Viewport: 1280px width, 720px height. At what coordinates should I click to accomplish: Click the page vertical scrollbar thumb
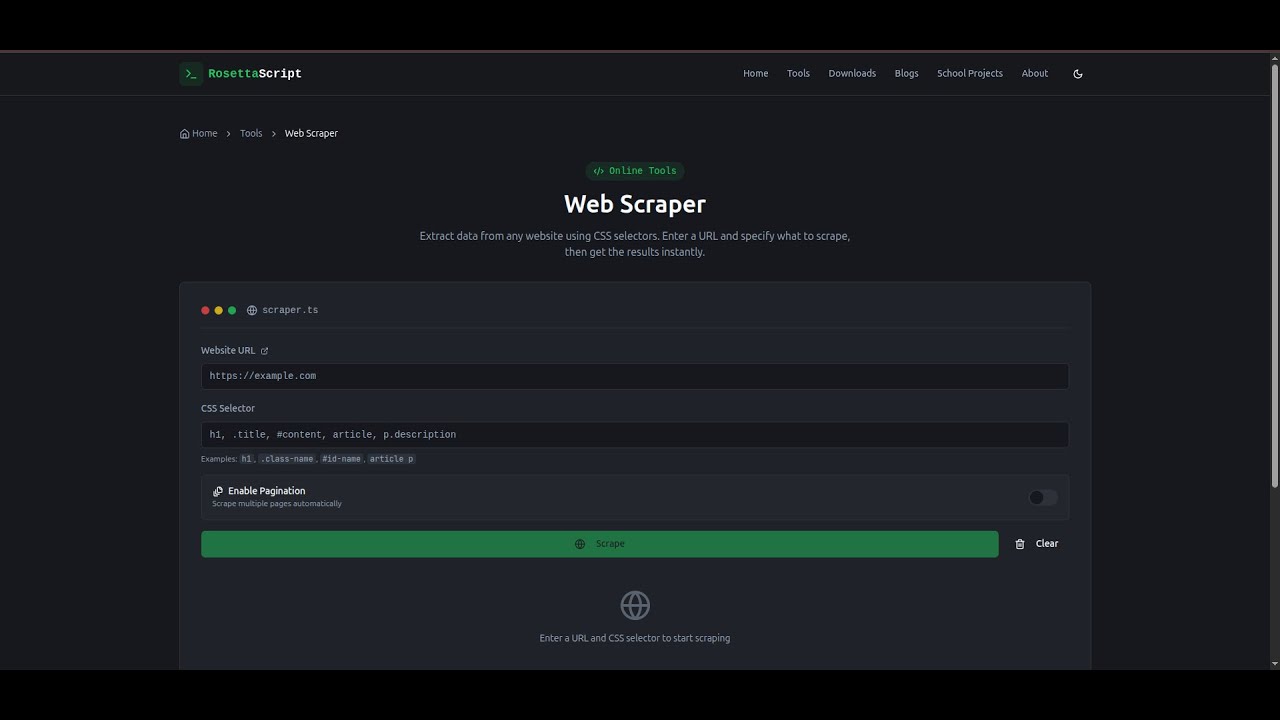[x=1274, y=275]
